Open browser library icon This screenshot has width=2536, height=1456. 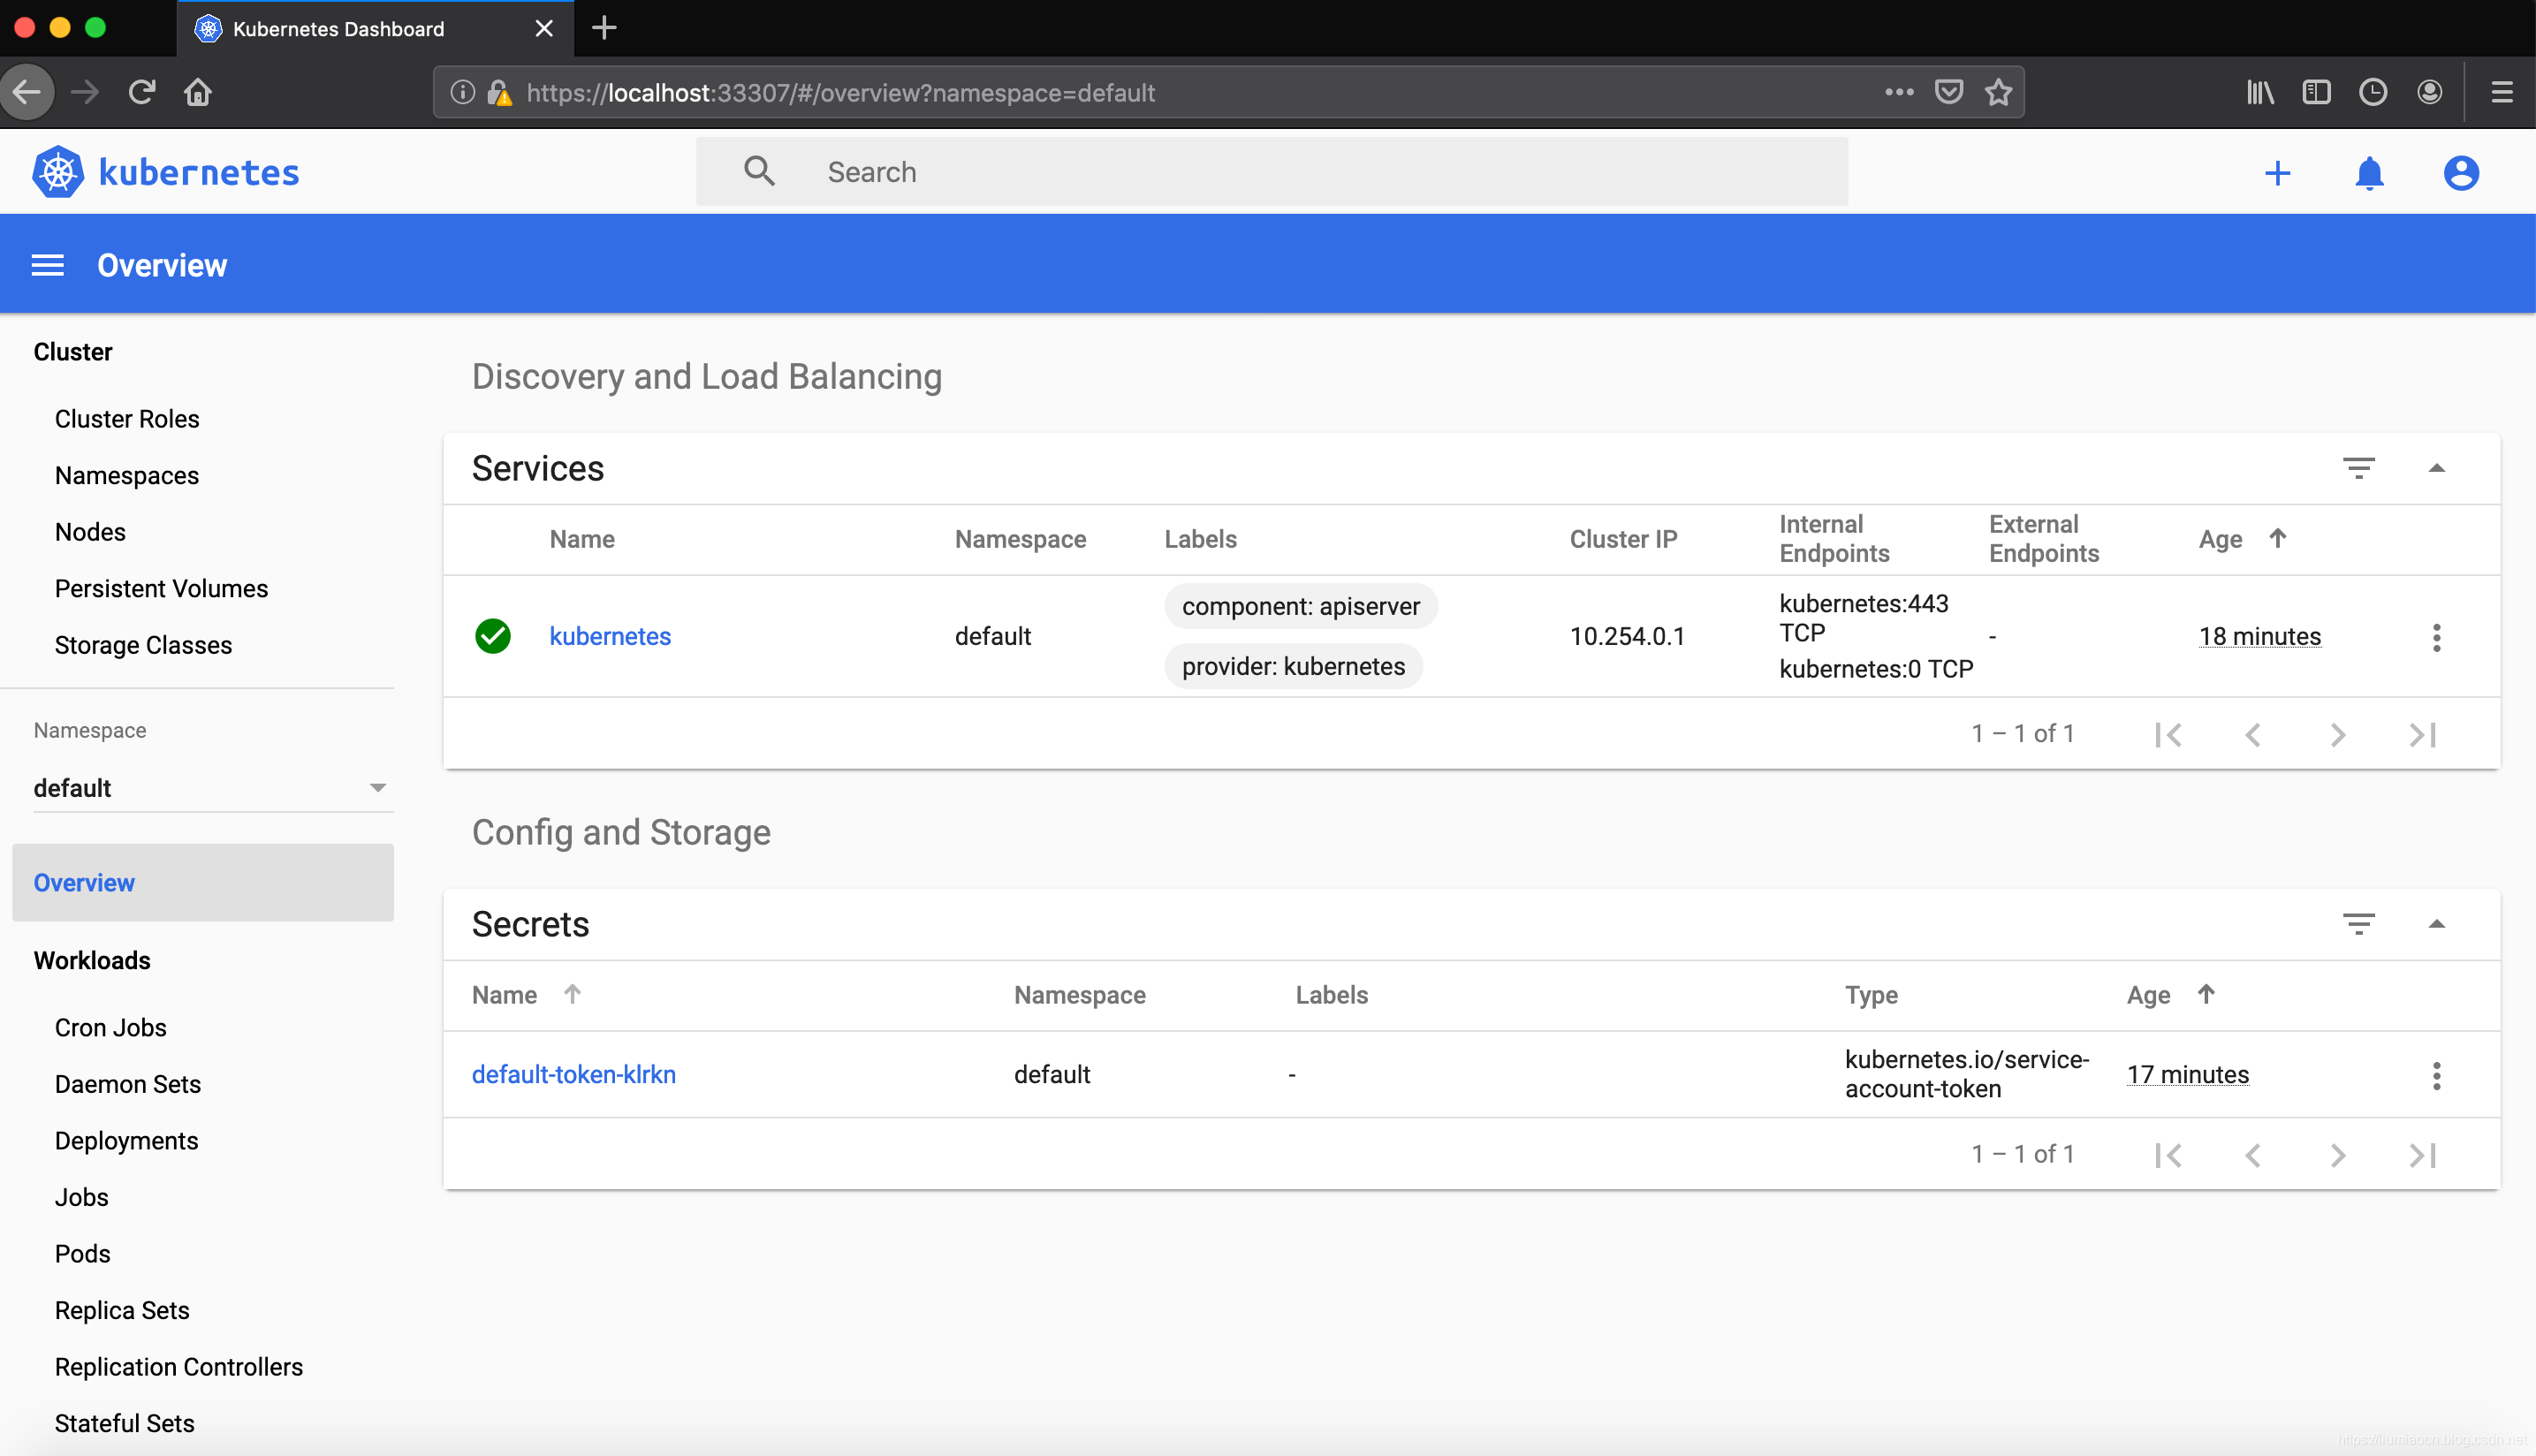tap(2260, 92)
